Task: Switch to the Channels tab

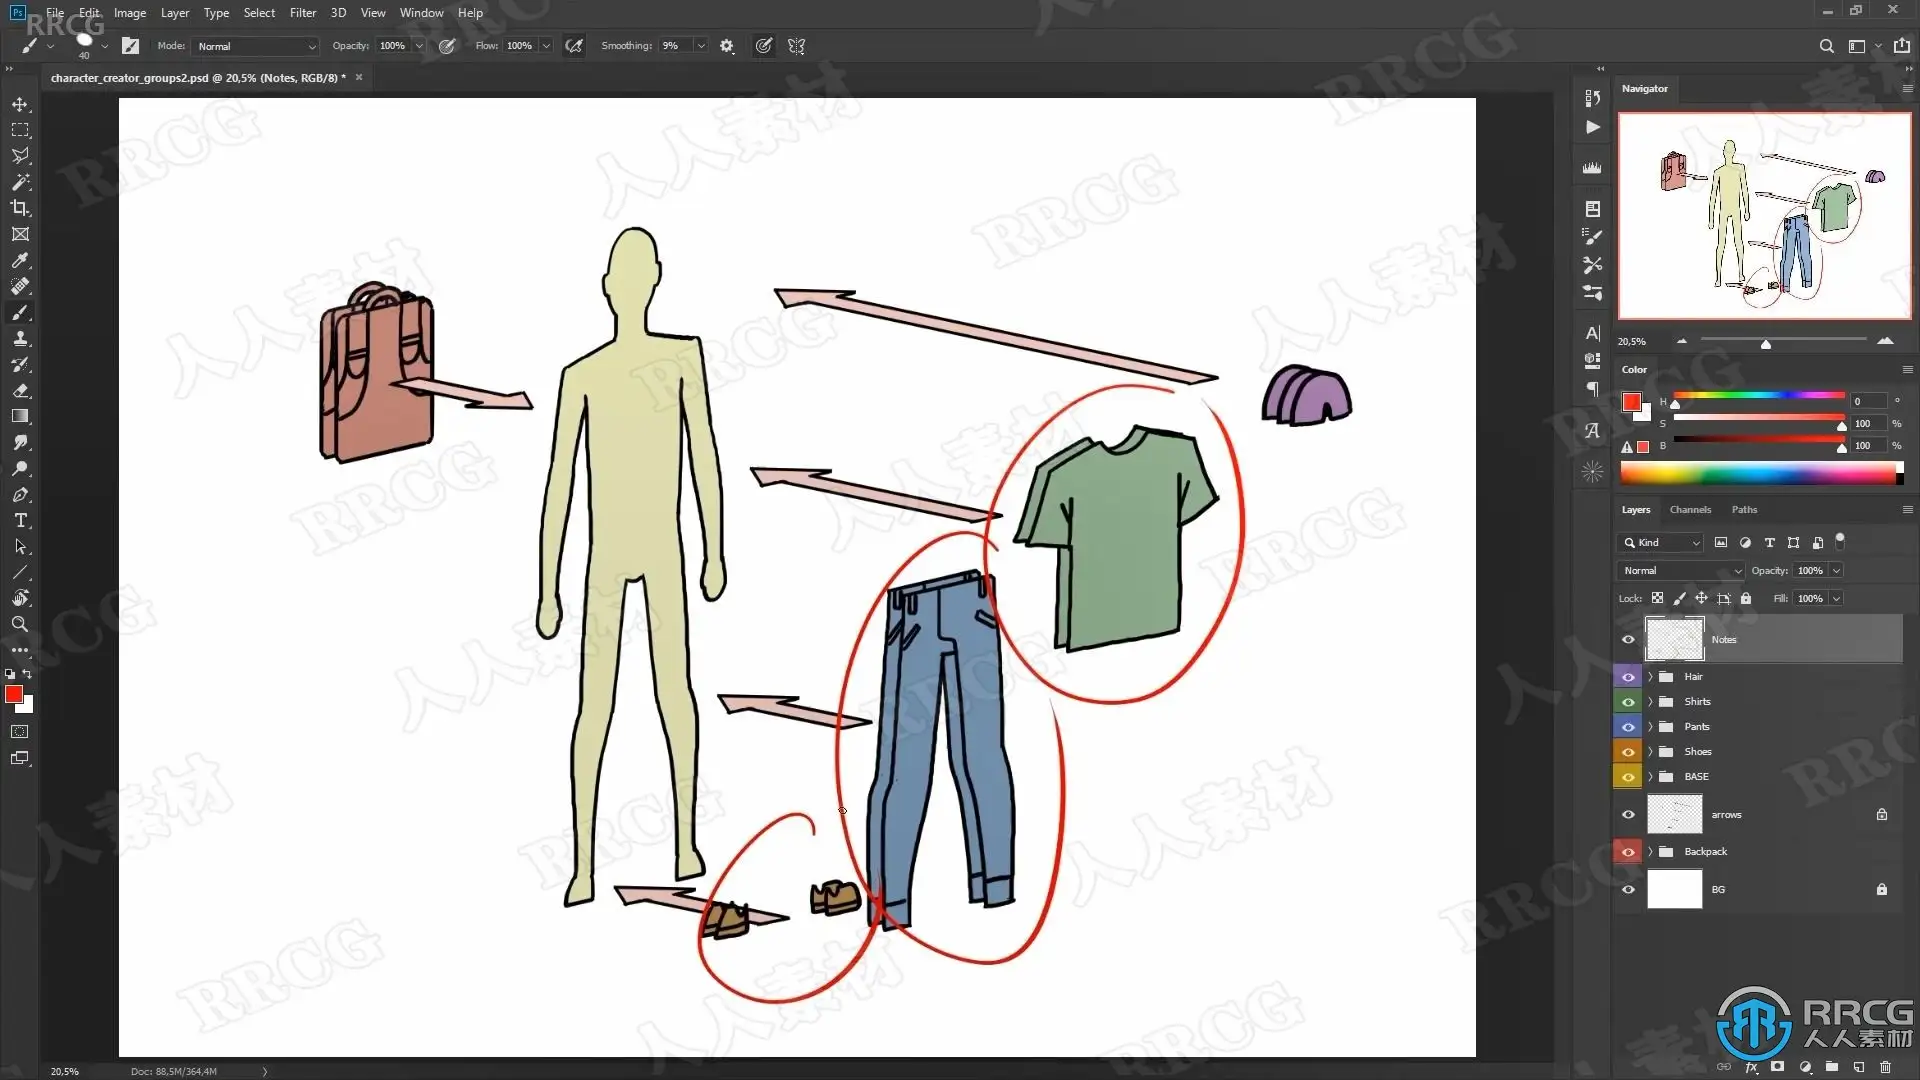Action: pyautogui.click(x=1690, y=510)
